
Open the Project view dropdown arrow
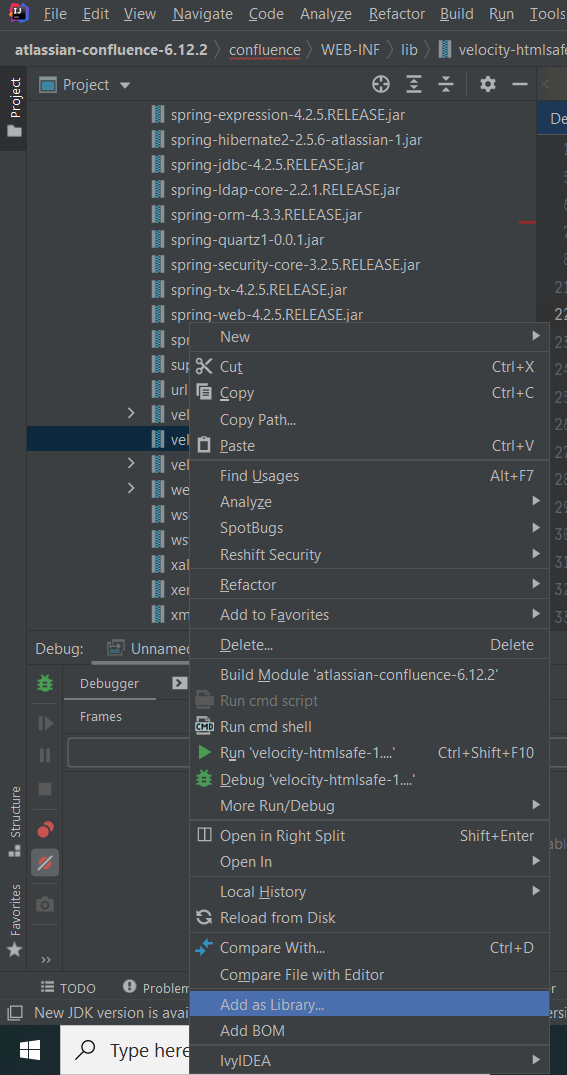pos(125,85)
